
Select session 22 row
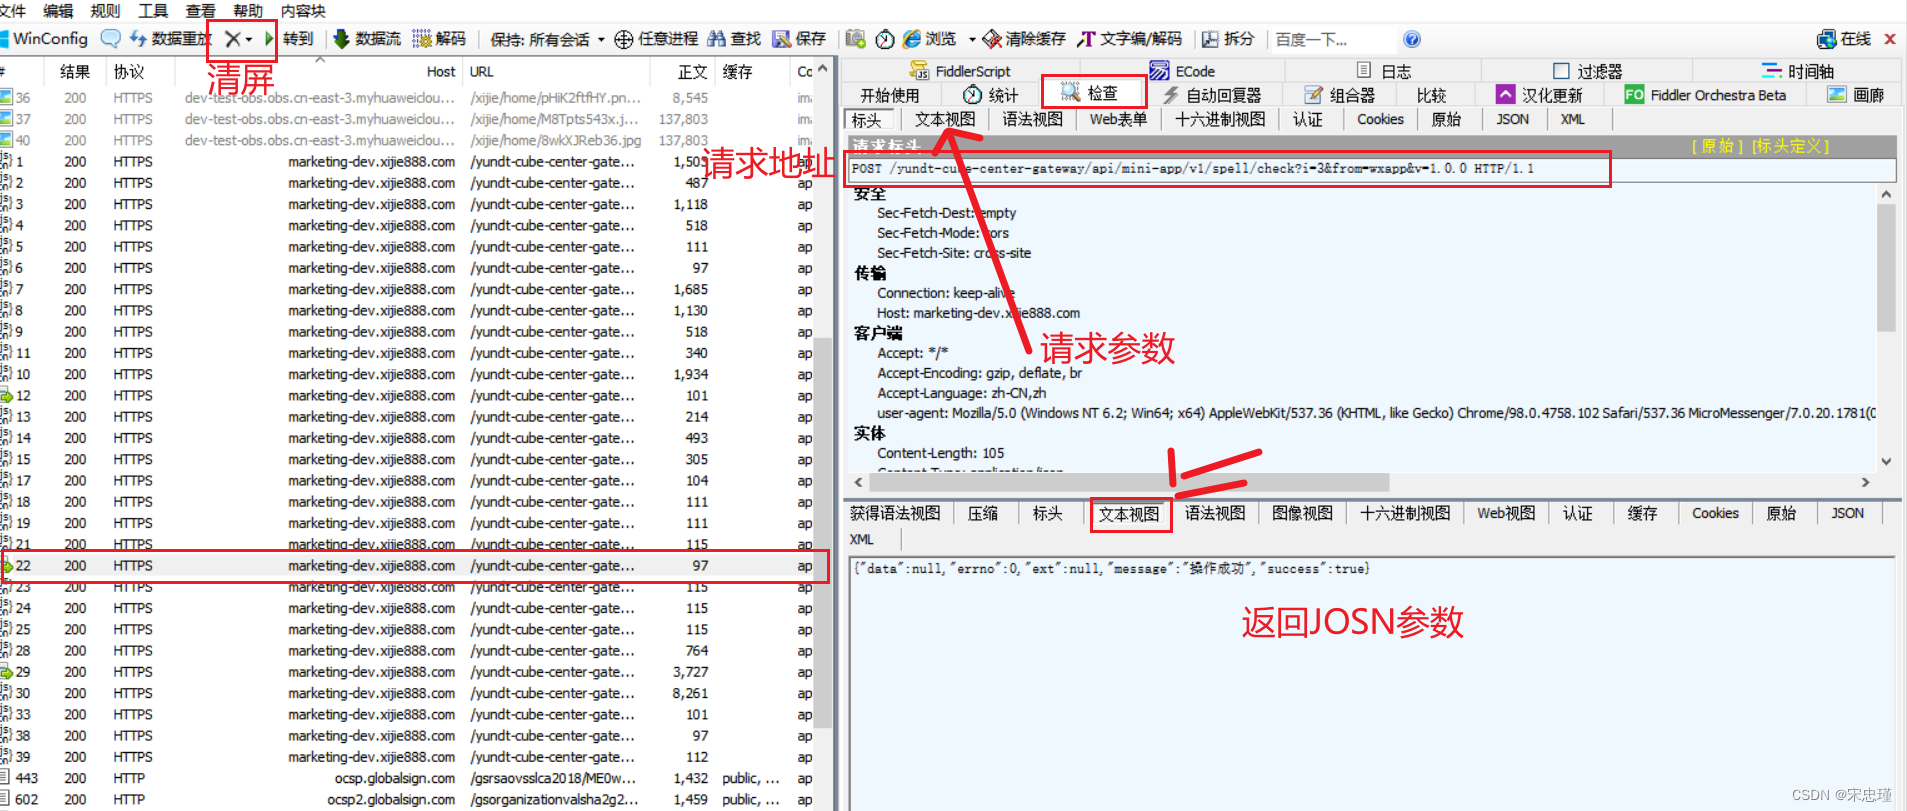click(x=415, y=566)
